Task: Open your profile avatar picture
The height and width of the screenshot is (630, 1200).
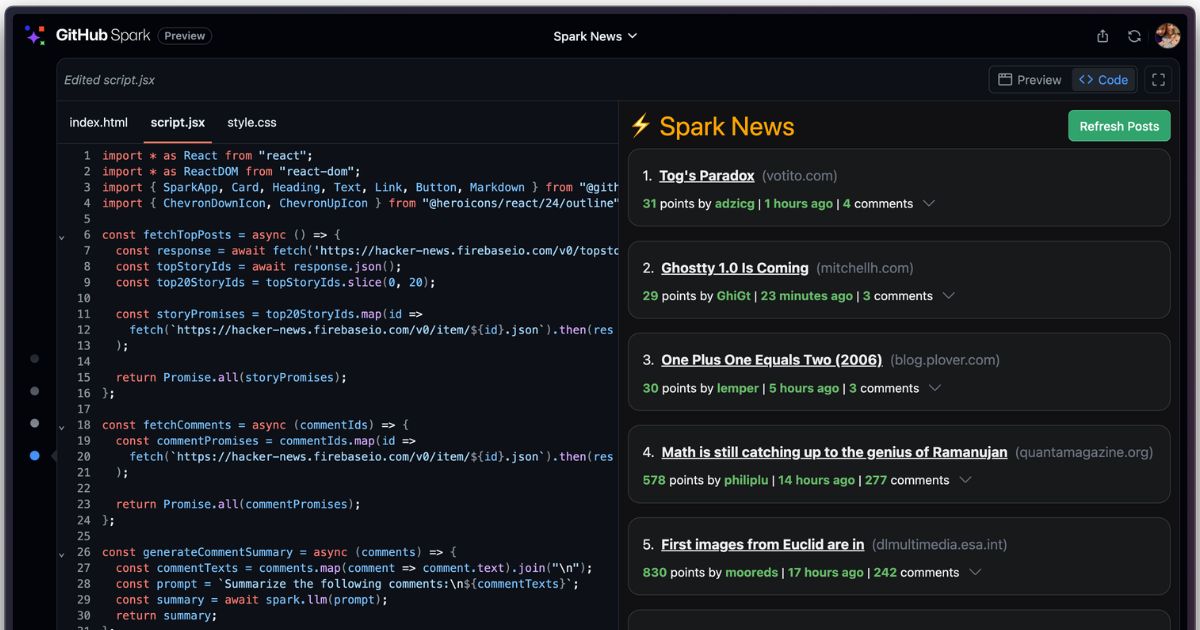Action: (x=1168, y=35)
